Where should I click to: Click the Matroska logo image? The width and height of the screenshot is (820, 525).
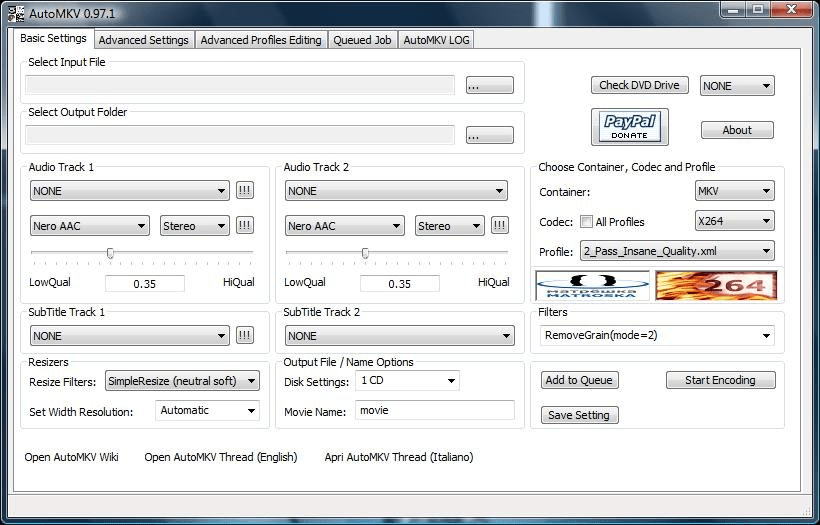coord(593,286)
